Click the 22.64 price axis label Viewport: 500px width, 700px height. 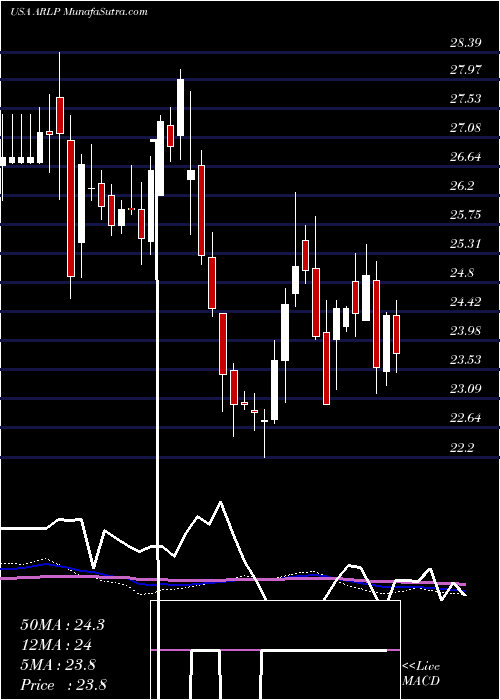466,418
